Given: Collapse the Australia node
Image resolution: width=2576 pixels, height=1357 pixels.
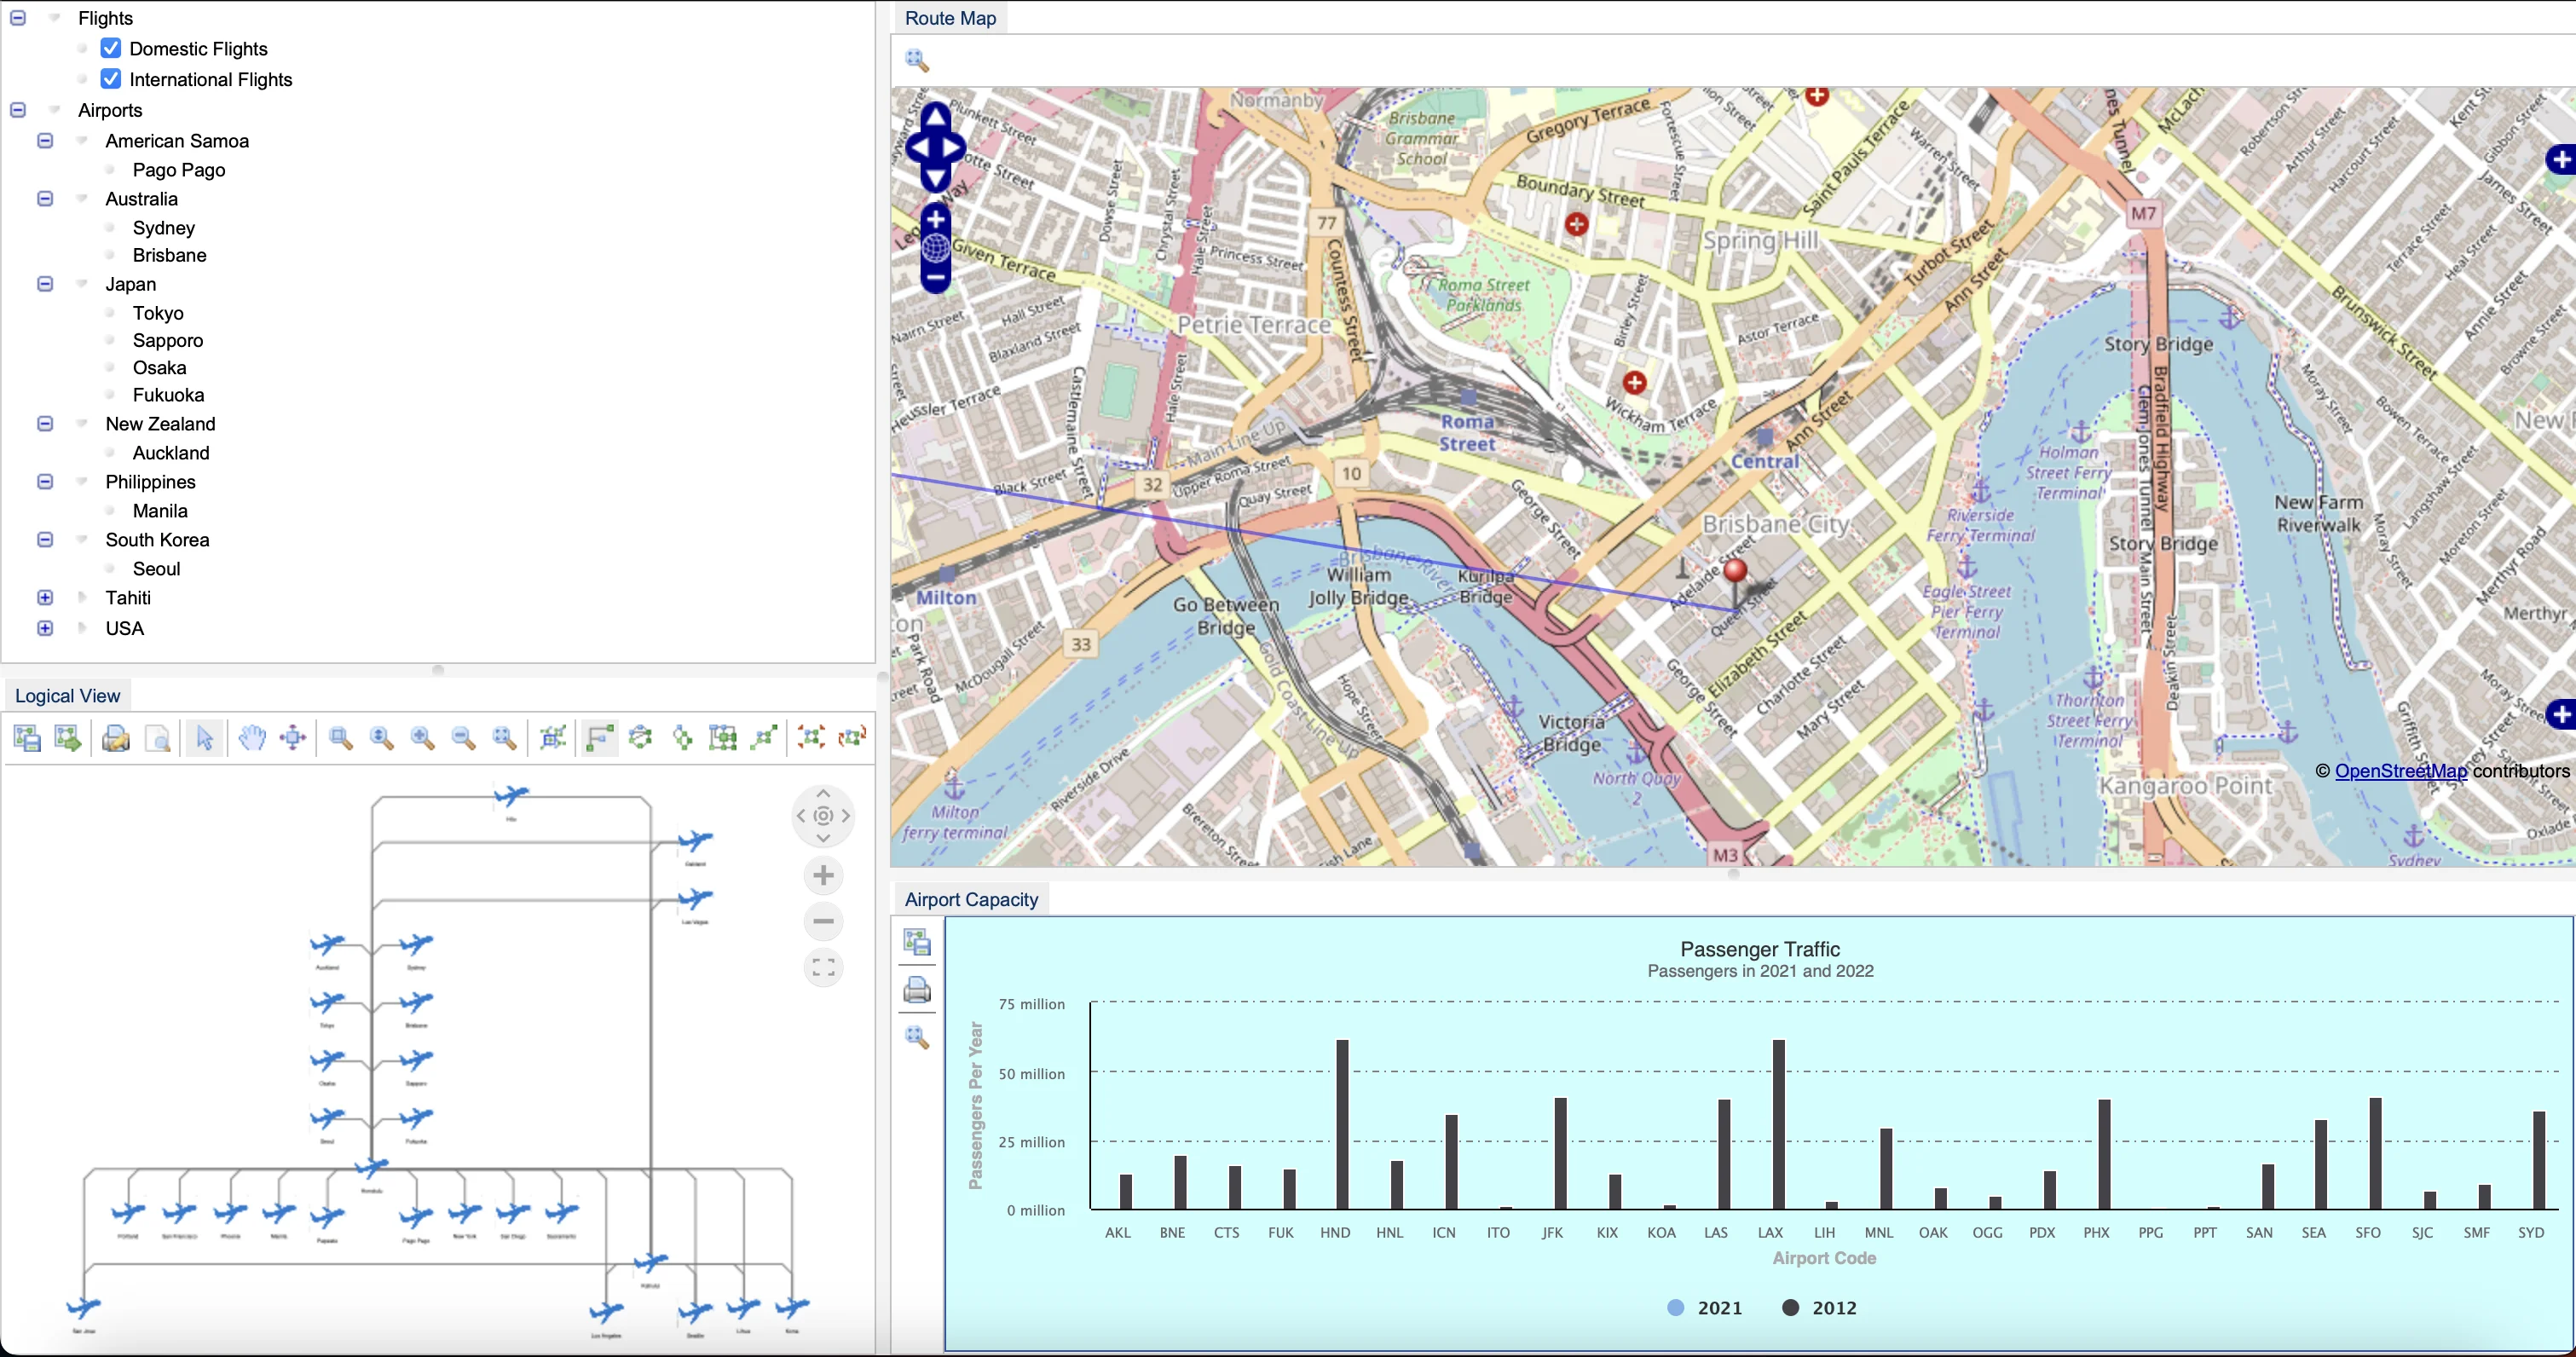Looking at the screenshot, I should tap(45, 199).
